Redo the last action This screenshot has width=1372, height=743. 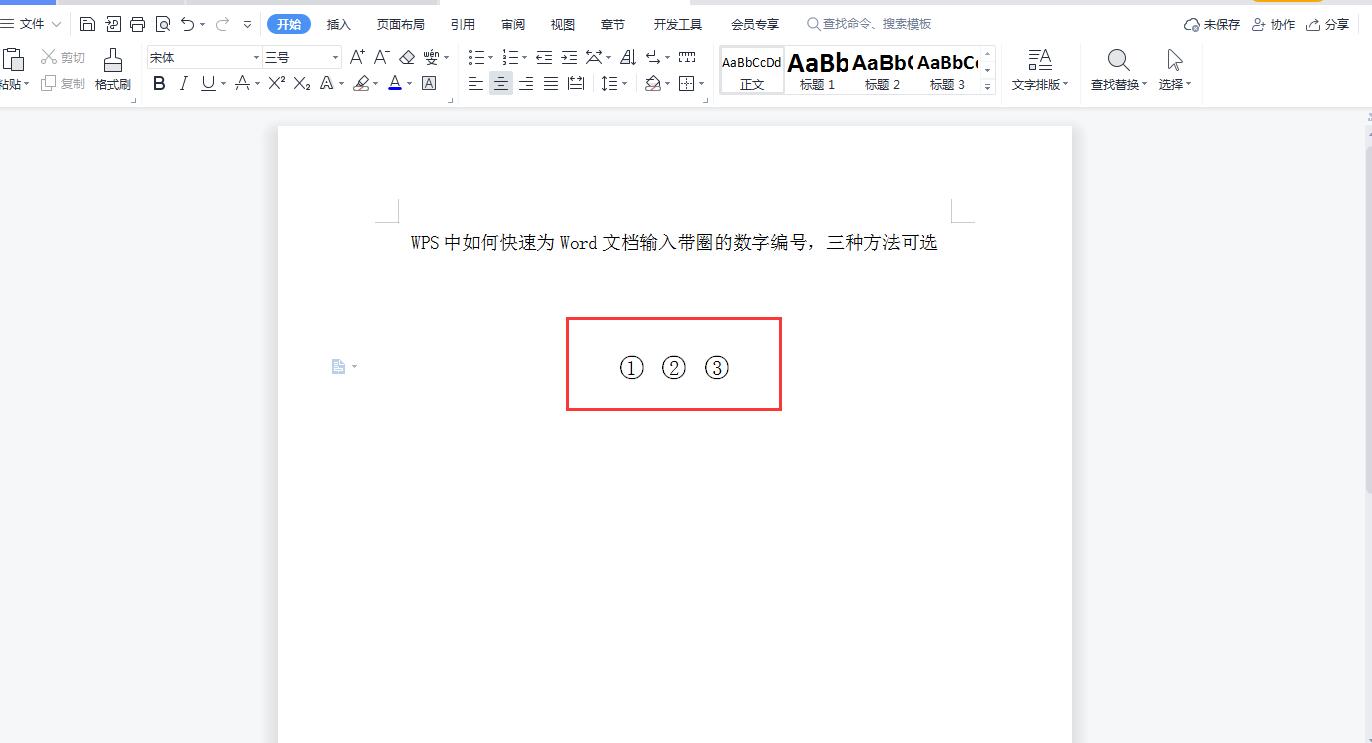[x=222, y=24]
